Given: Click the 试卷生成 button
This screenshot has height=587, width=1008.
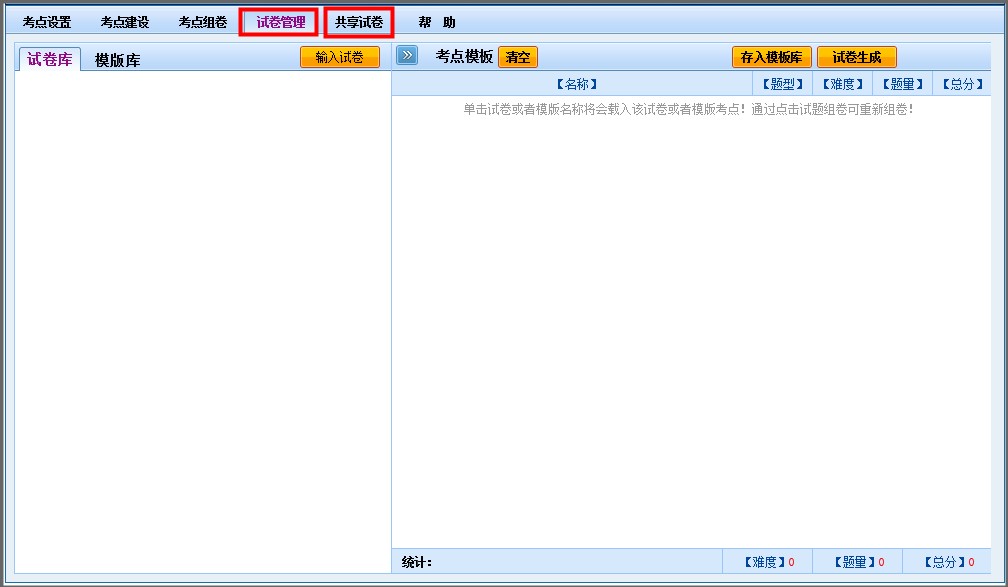Looking at the screenshot, I should pos(857,57).
